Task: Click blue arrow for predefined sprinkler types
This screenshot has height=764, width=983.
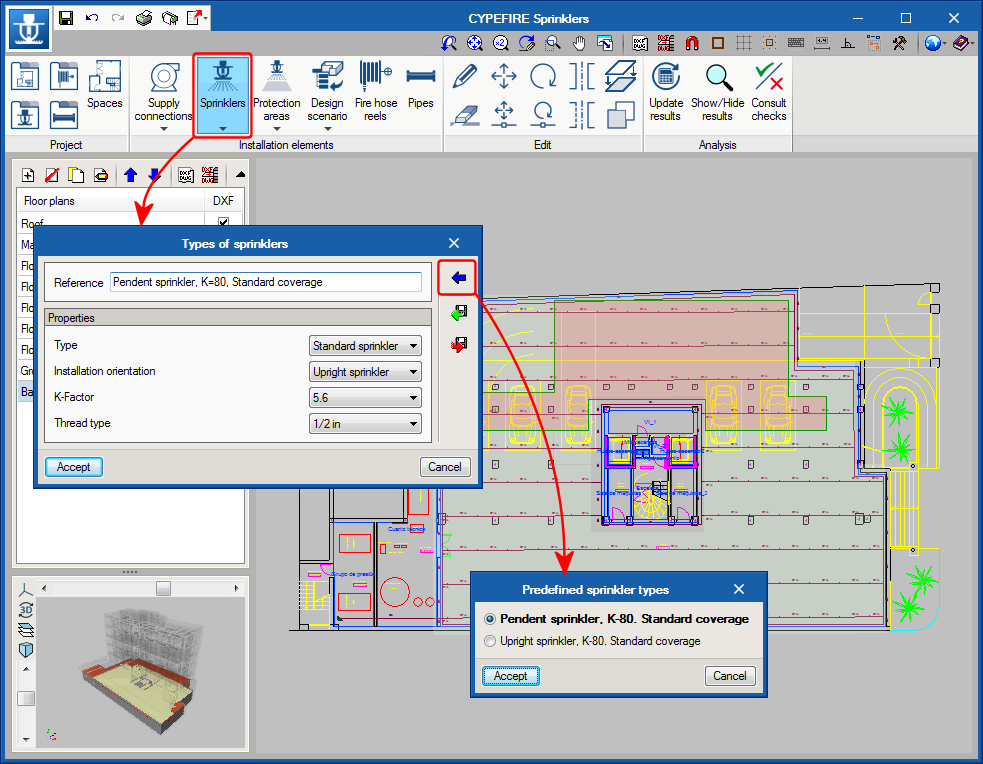Action: 459,278
